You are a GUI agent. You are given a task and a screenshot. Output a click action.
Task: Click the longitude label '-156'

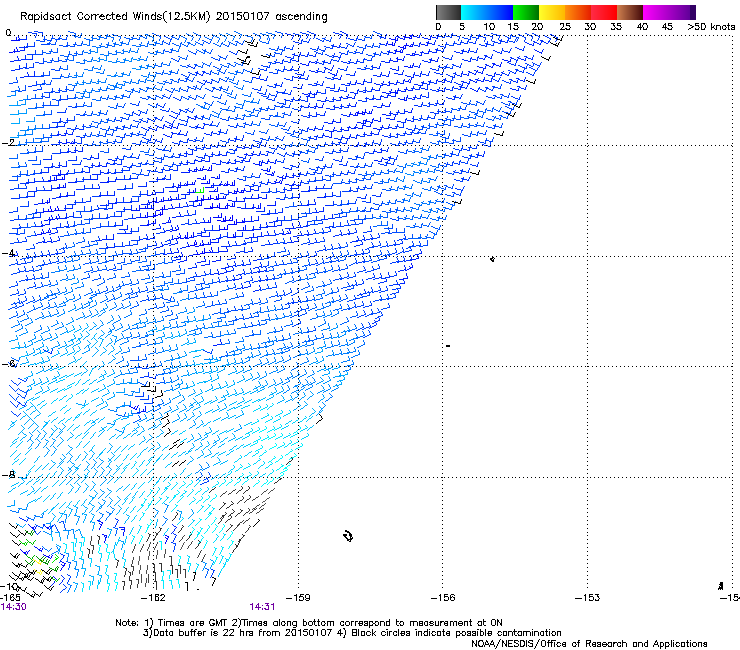[443, 598]
